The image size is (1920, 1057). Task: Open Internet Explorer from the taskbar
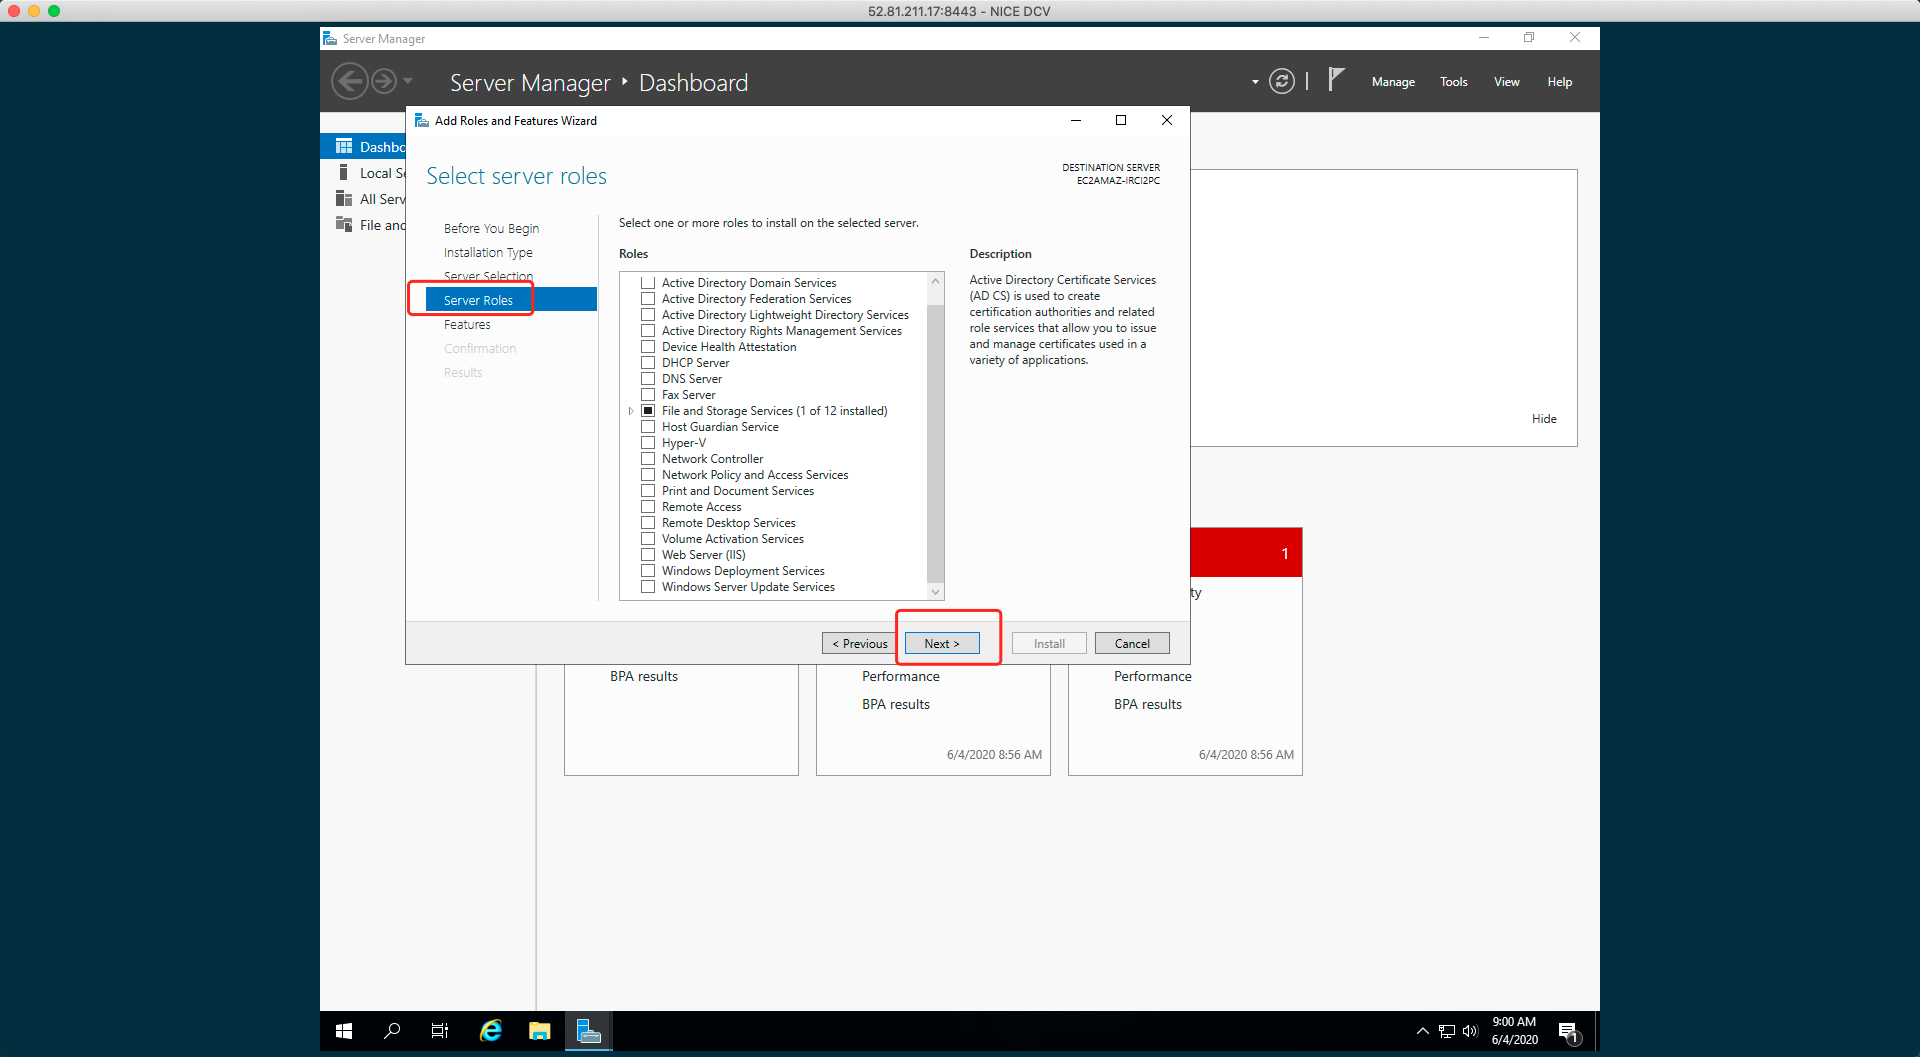point(491,1030)
